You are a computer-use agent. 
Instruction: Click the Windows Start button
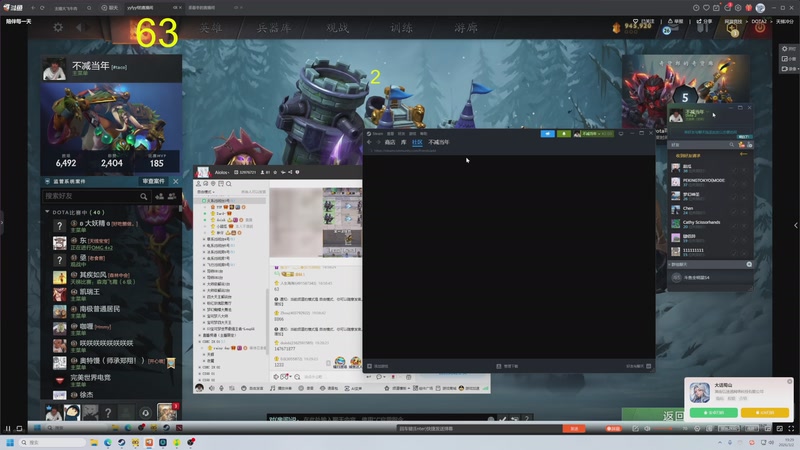[x=10, y=442]
